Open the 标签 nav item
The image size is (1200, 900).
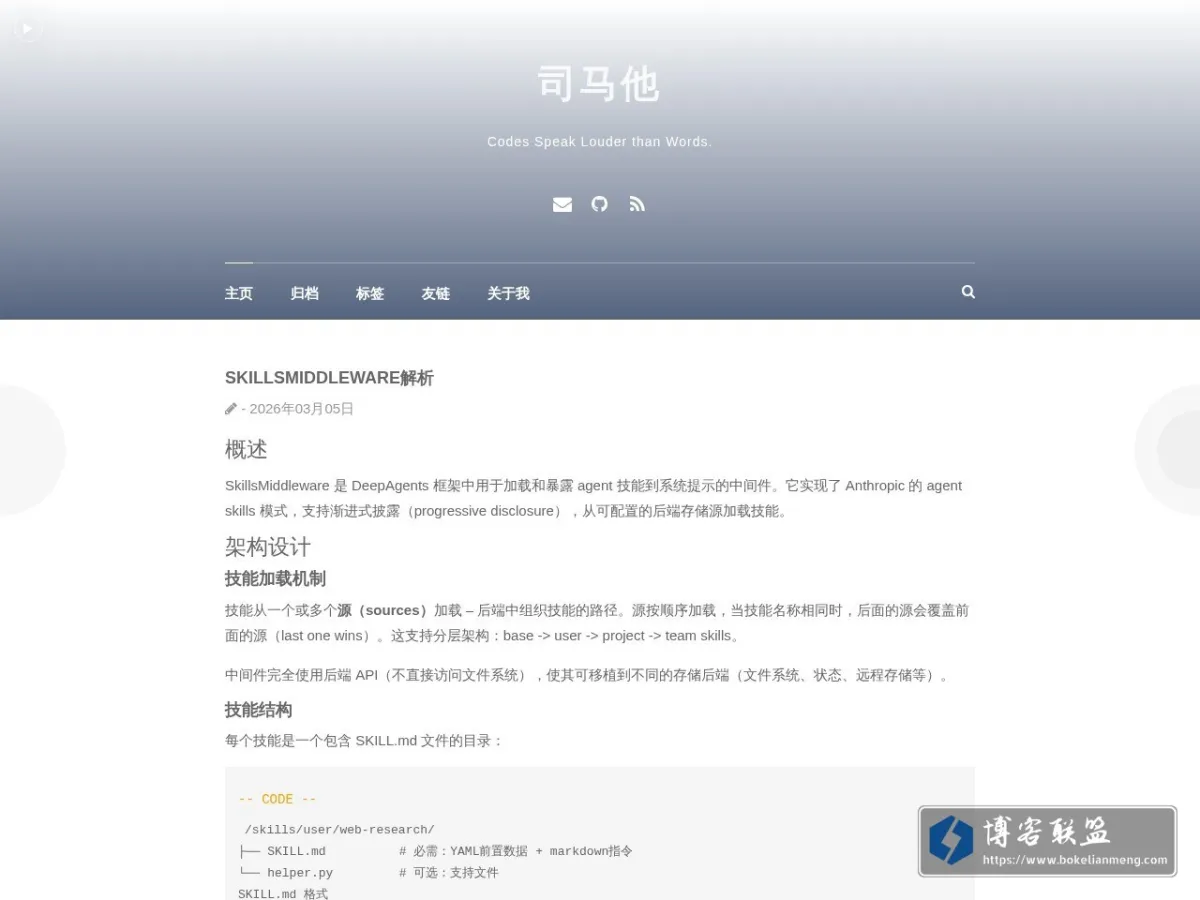tap(370, 293)
